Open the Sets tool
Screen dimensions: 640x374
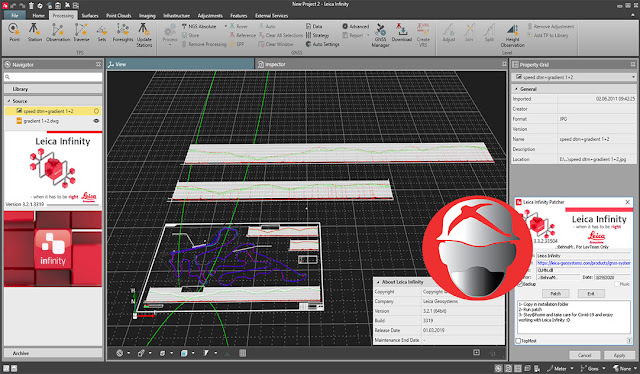pyautogui.click(x=102, y=33)
